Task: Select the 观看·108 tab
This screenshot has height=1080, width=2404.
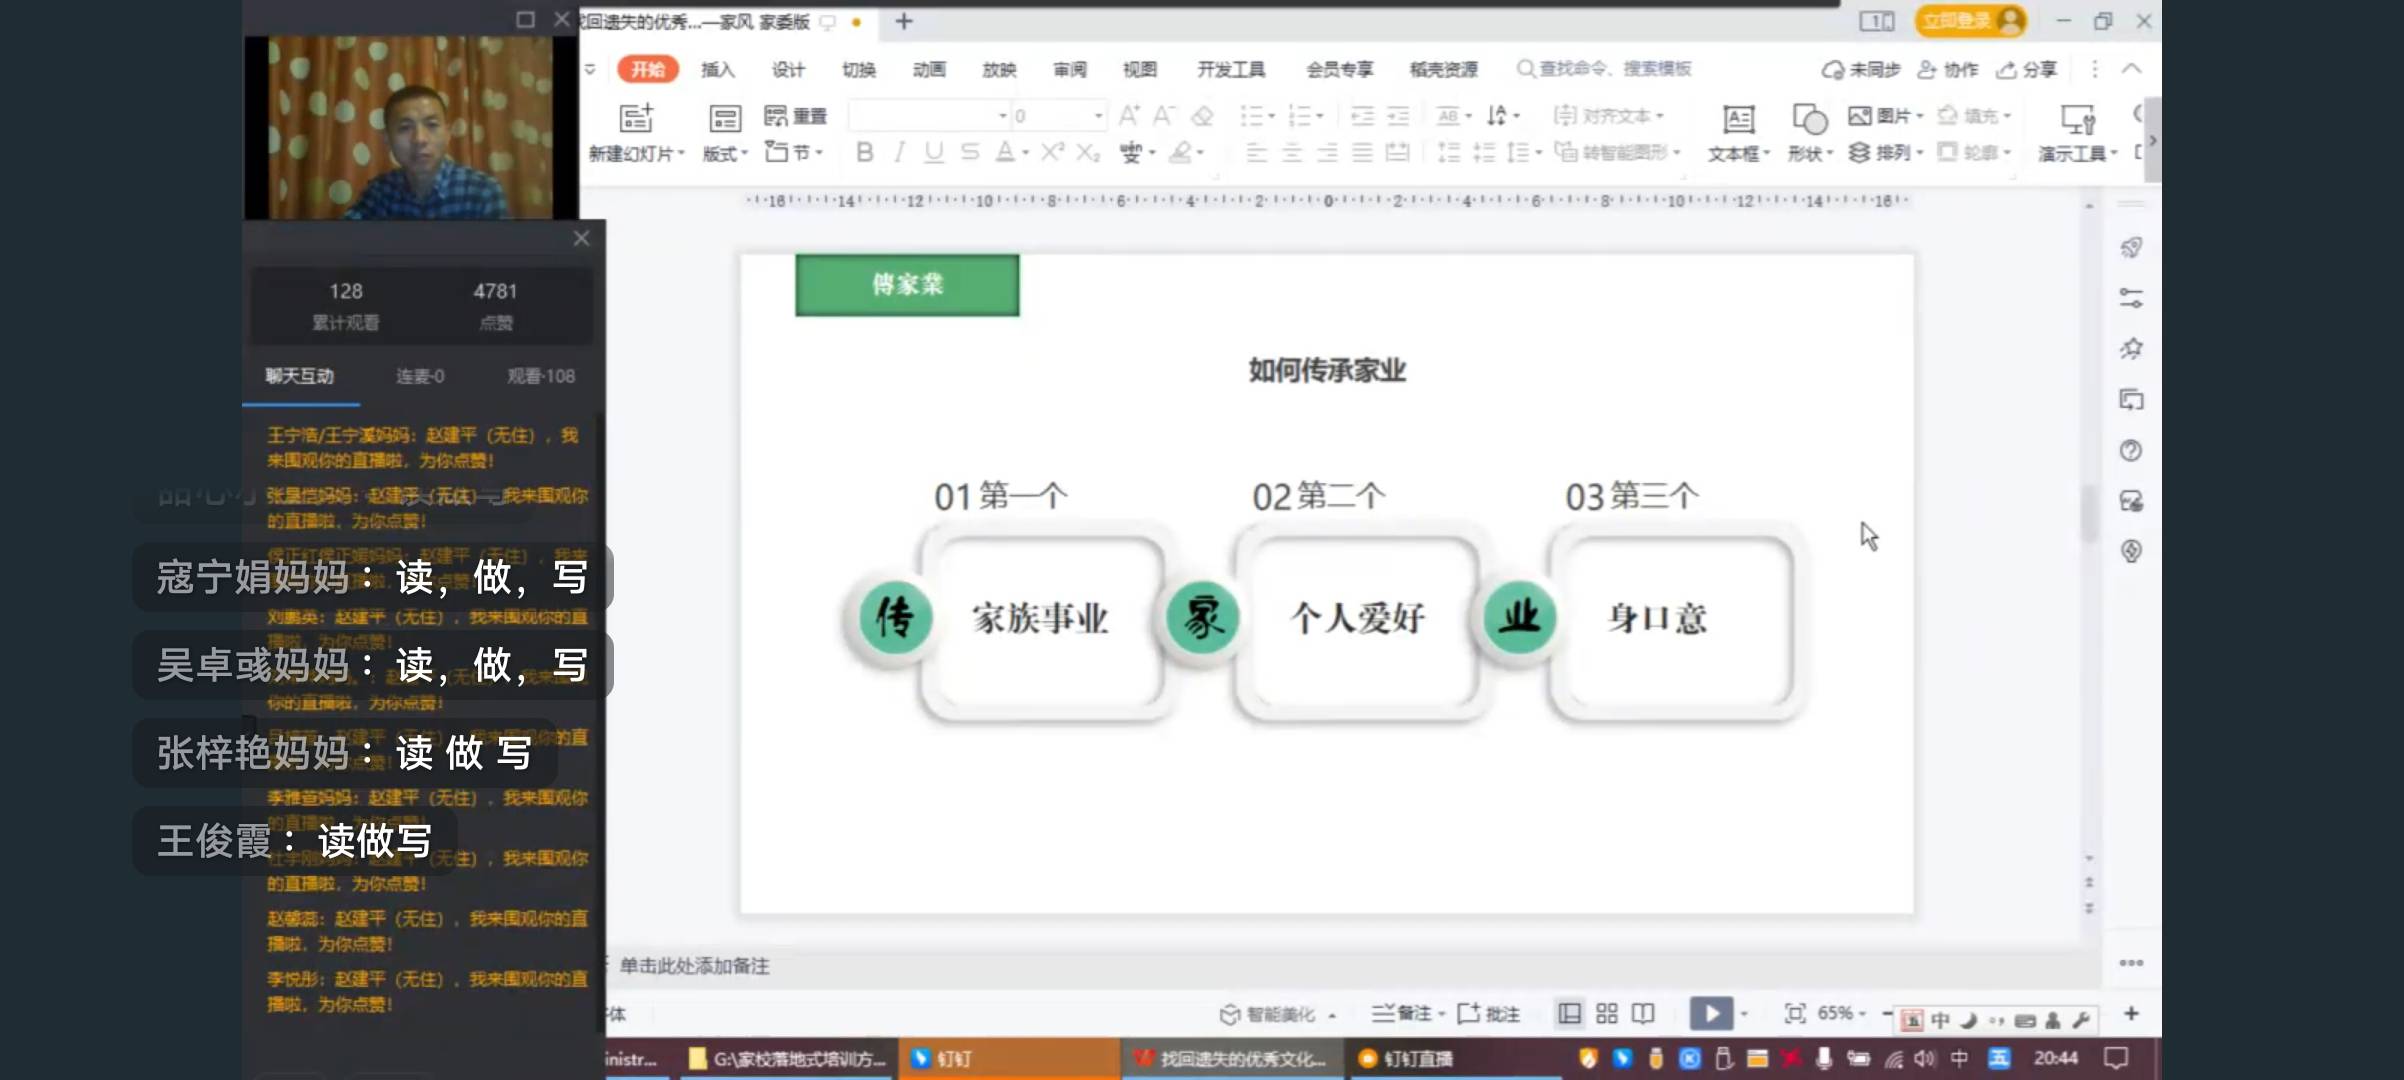Action: (x=543, y=376)
